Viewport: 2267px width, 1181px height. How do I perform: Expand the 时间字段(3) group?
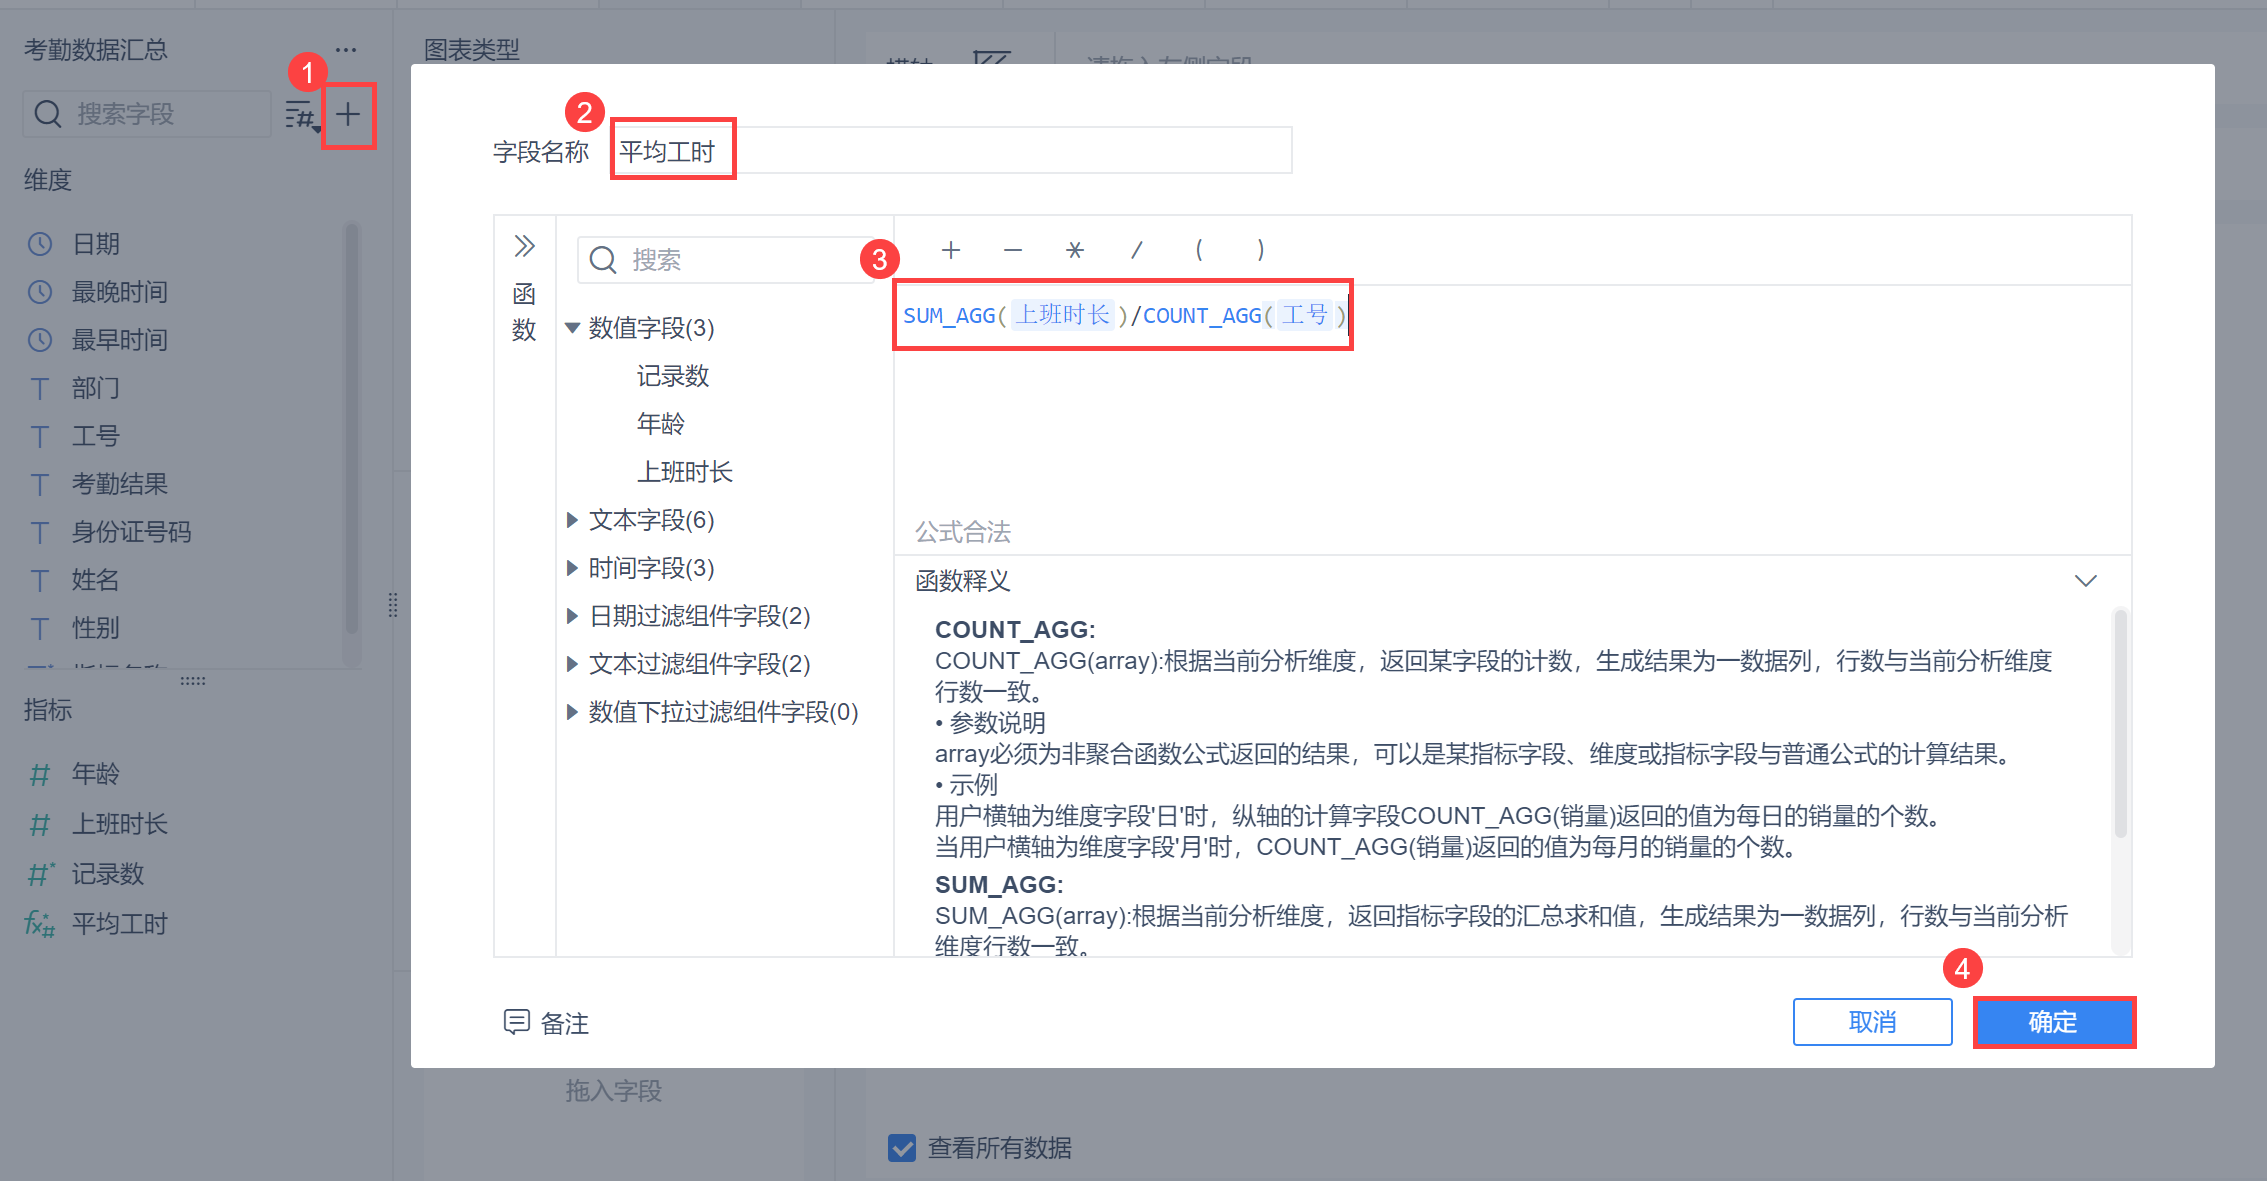[573, 568]
